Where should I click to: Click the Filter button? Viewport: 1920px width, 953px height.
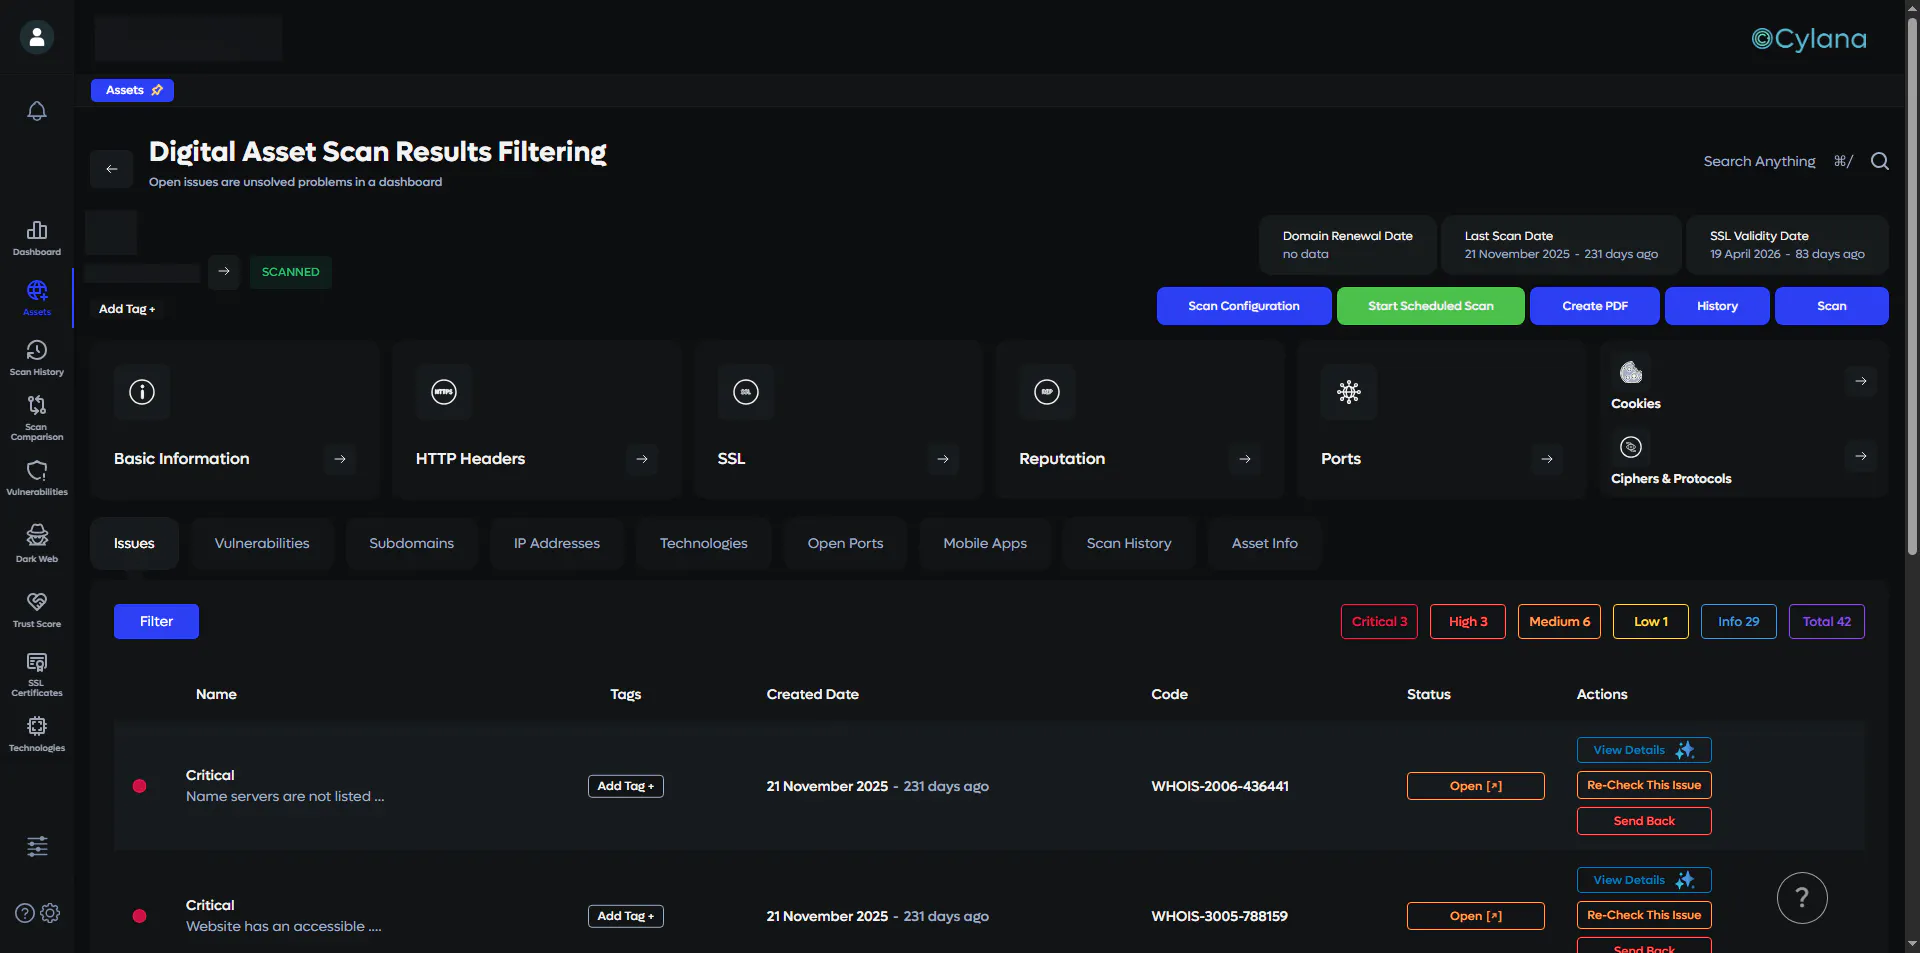click(x=156, y=621)
